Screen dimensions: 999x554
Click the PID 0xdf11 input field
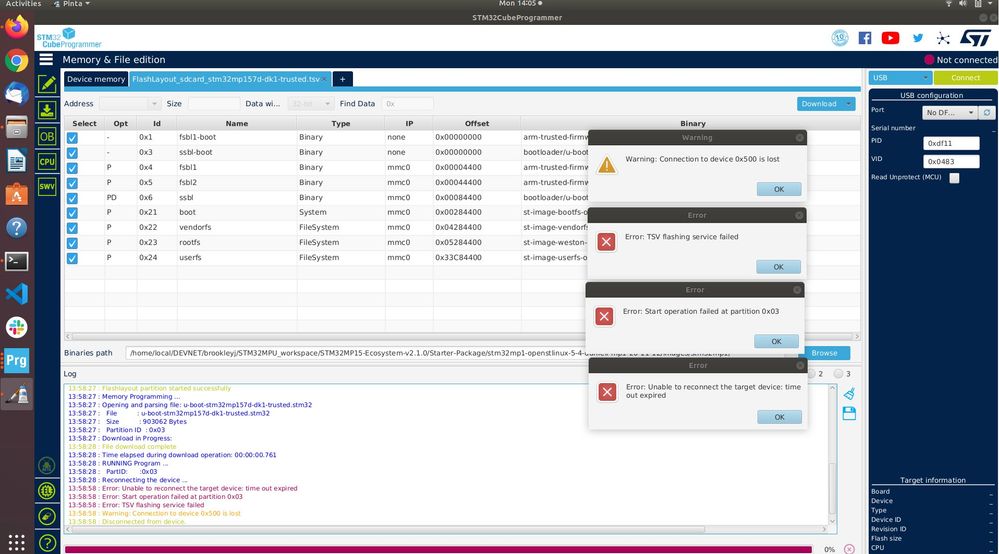(951, 143)
